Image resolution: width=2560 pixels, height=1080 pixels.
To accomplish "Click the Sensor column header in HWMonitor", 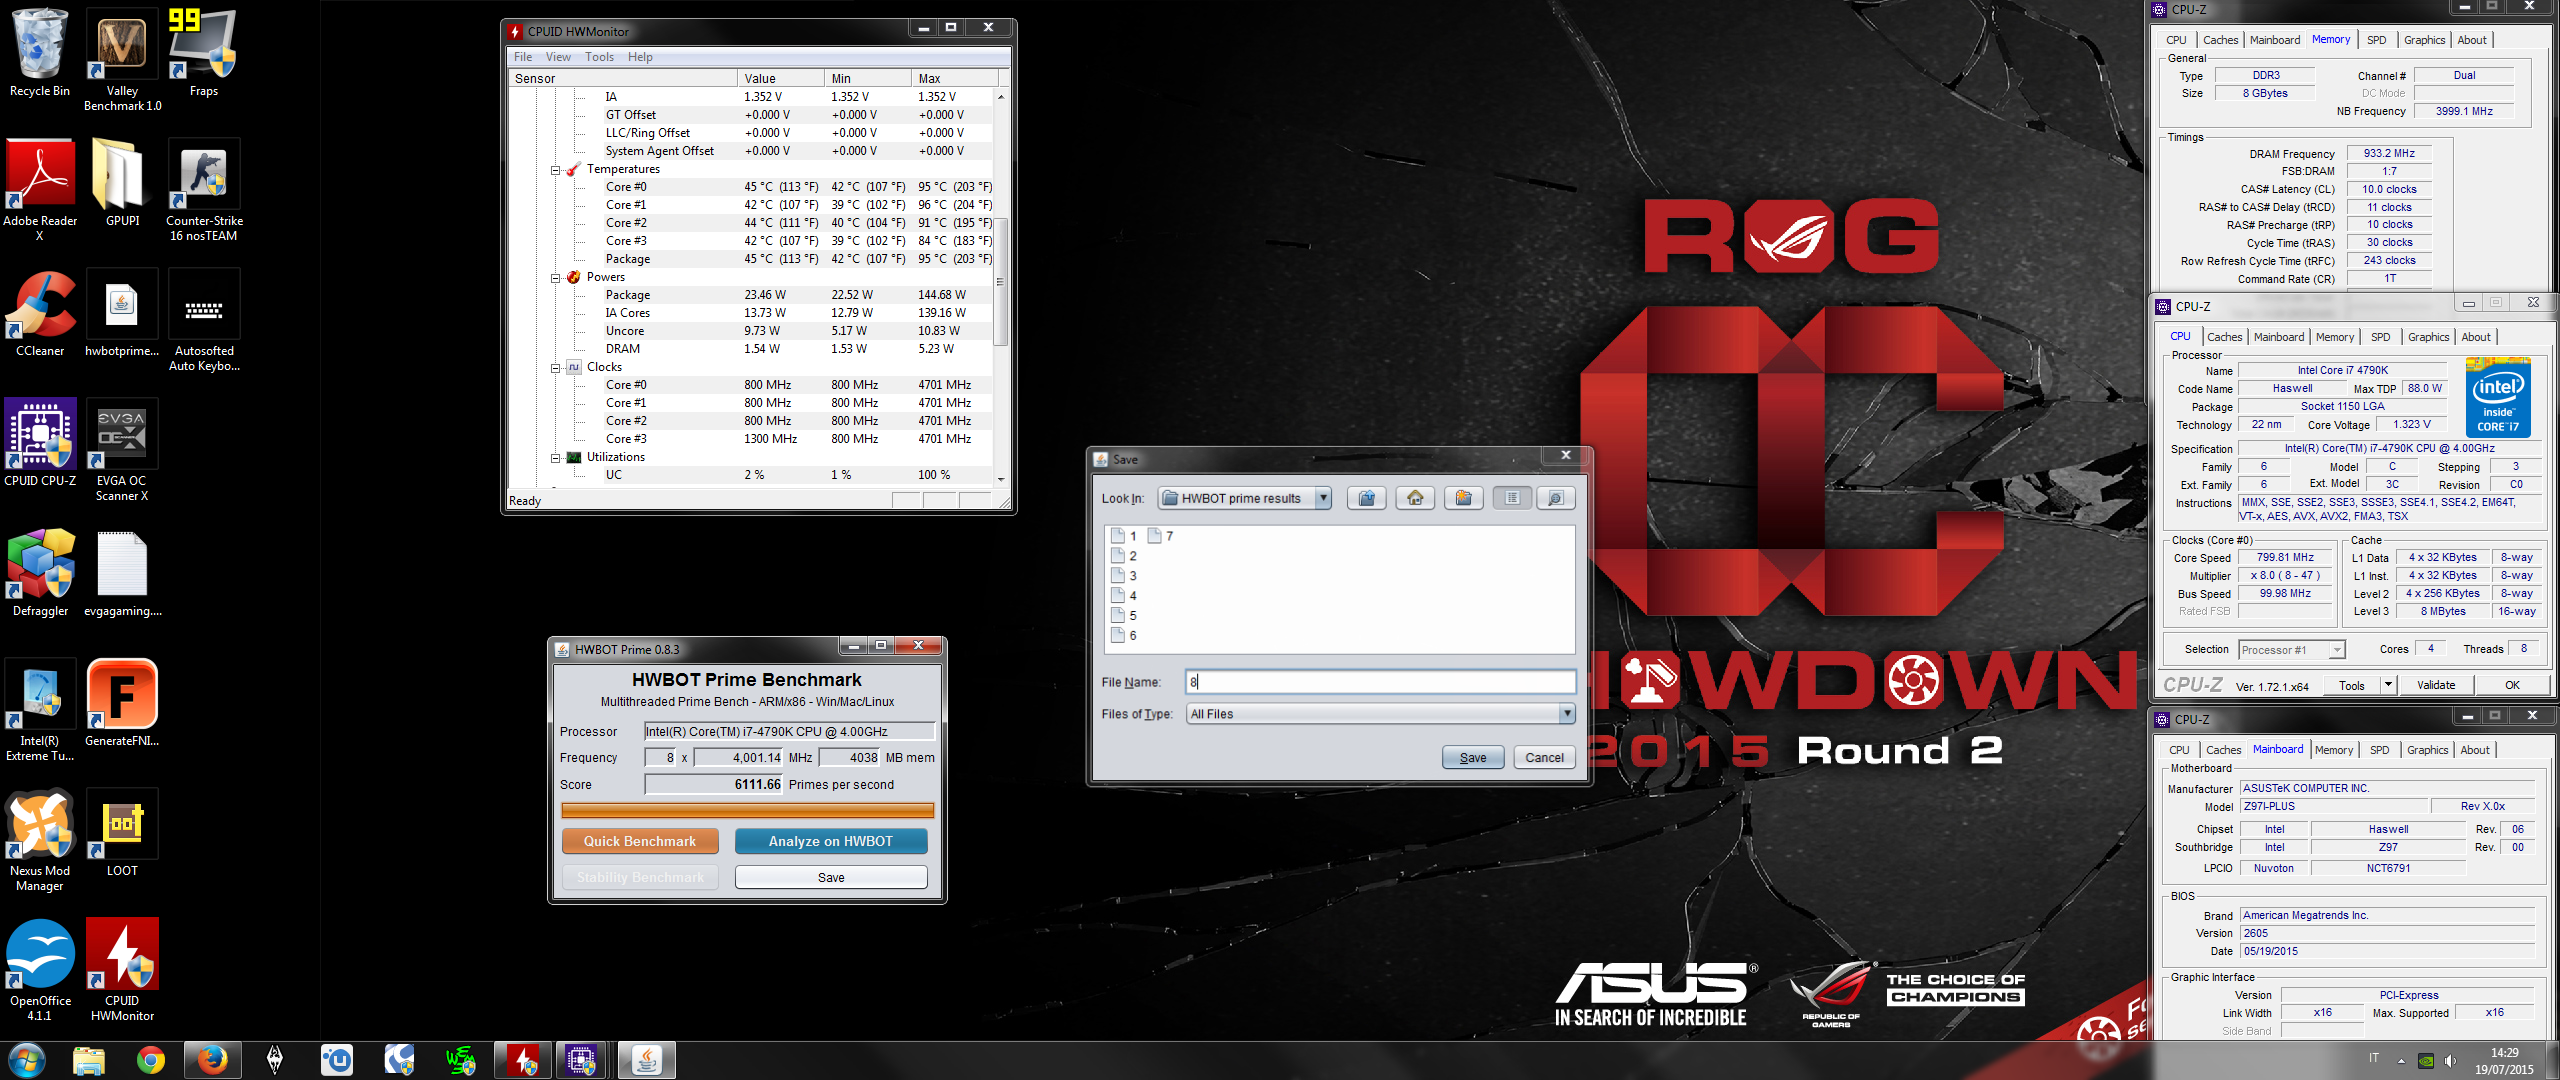I will [x=623, y=78].
